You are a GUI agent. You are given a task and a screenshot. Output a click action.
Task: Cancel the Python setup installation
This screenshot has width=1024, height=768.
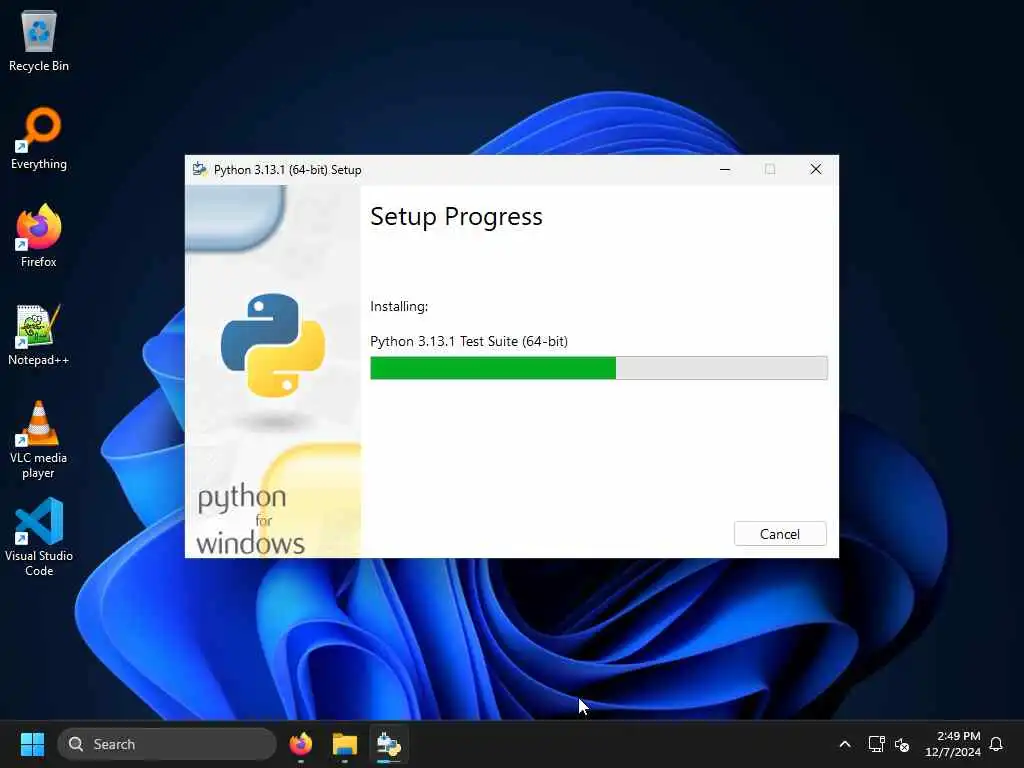(x=780, y=534)
